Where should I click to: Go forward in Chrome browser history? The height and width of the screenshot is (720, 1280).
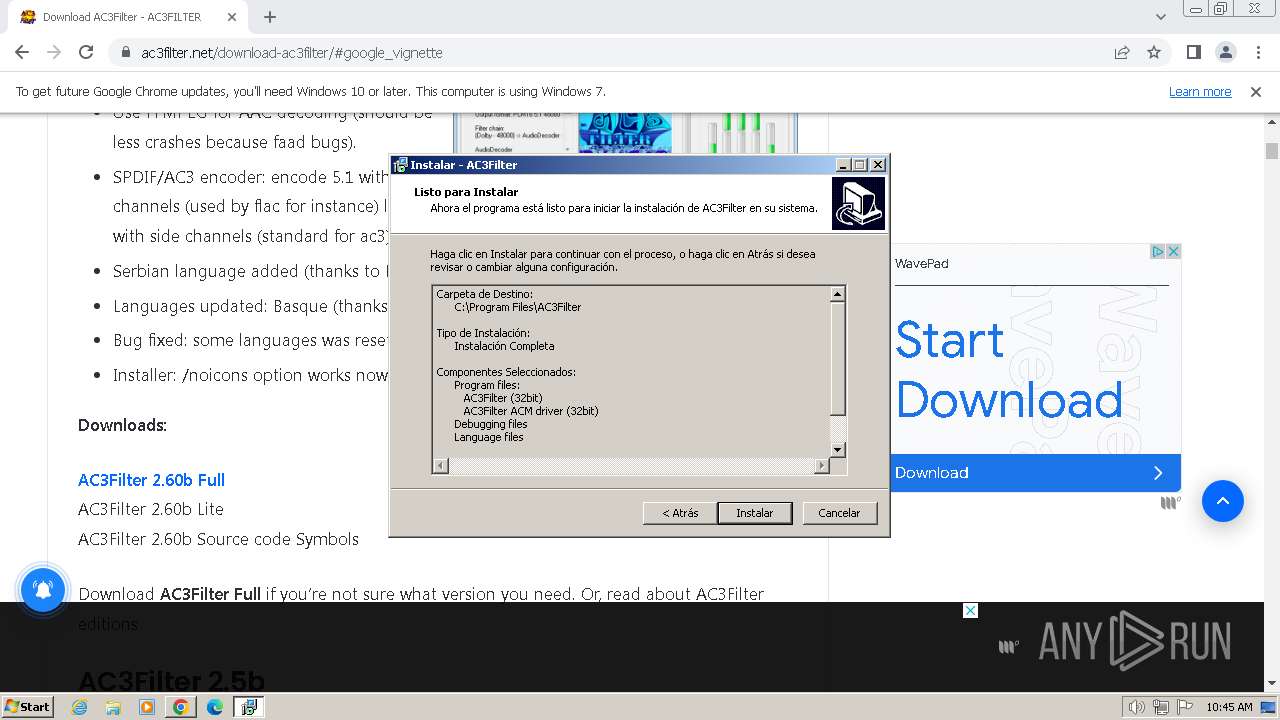(x=54, y=52)
